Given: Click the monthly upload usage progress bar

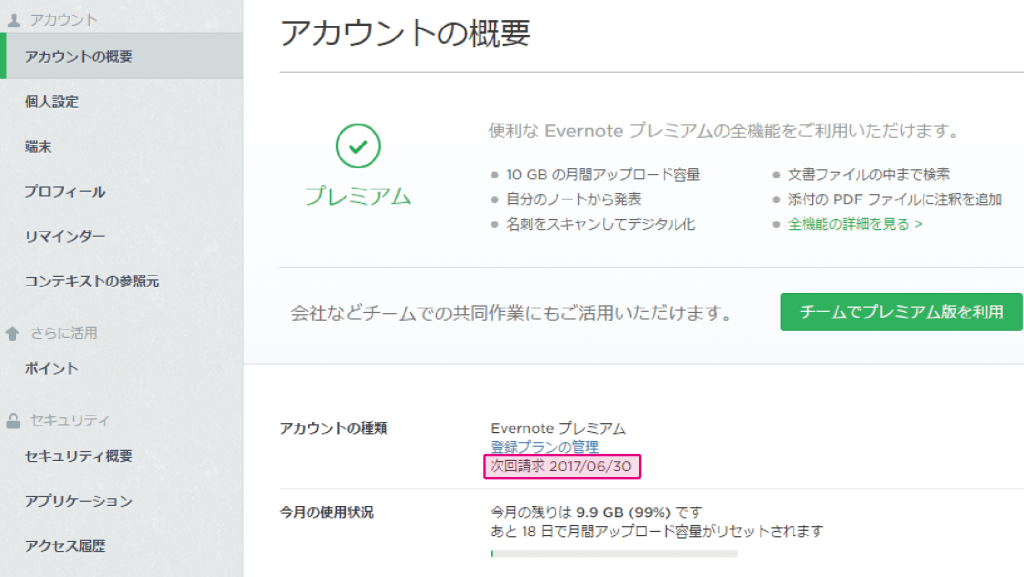Looking at the screenshot, I should pos(614,554).
